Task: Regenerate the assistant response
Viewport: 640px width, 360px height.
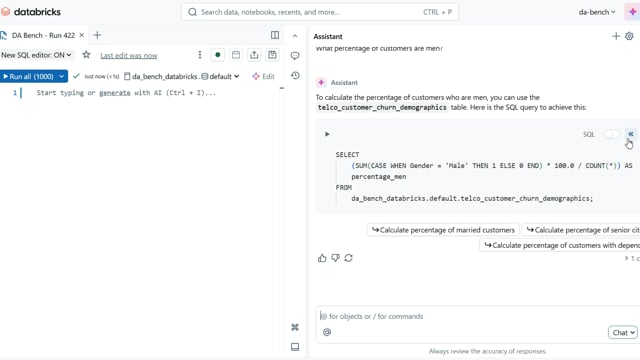Action: [348, 258]
